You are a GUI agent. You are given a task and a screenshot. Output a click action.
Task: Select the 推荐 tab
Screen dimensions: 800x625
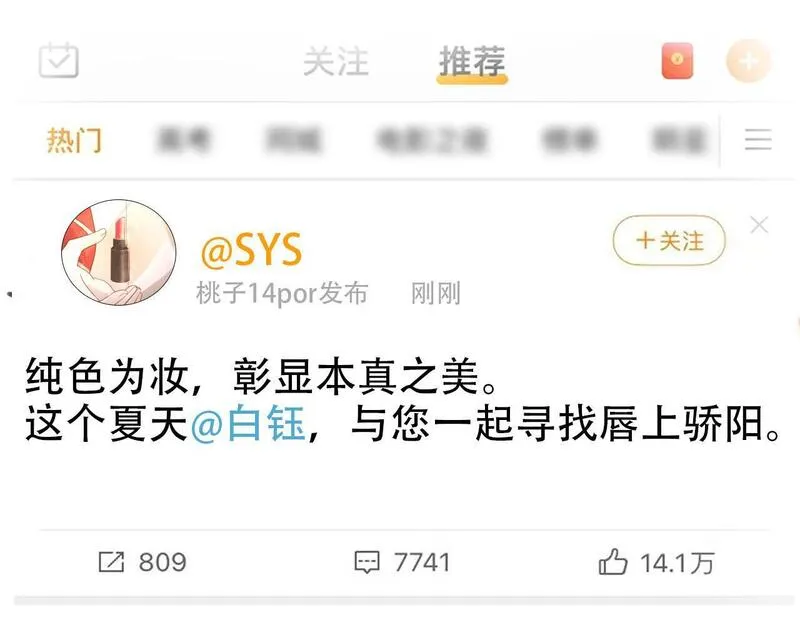coord(472,62)
